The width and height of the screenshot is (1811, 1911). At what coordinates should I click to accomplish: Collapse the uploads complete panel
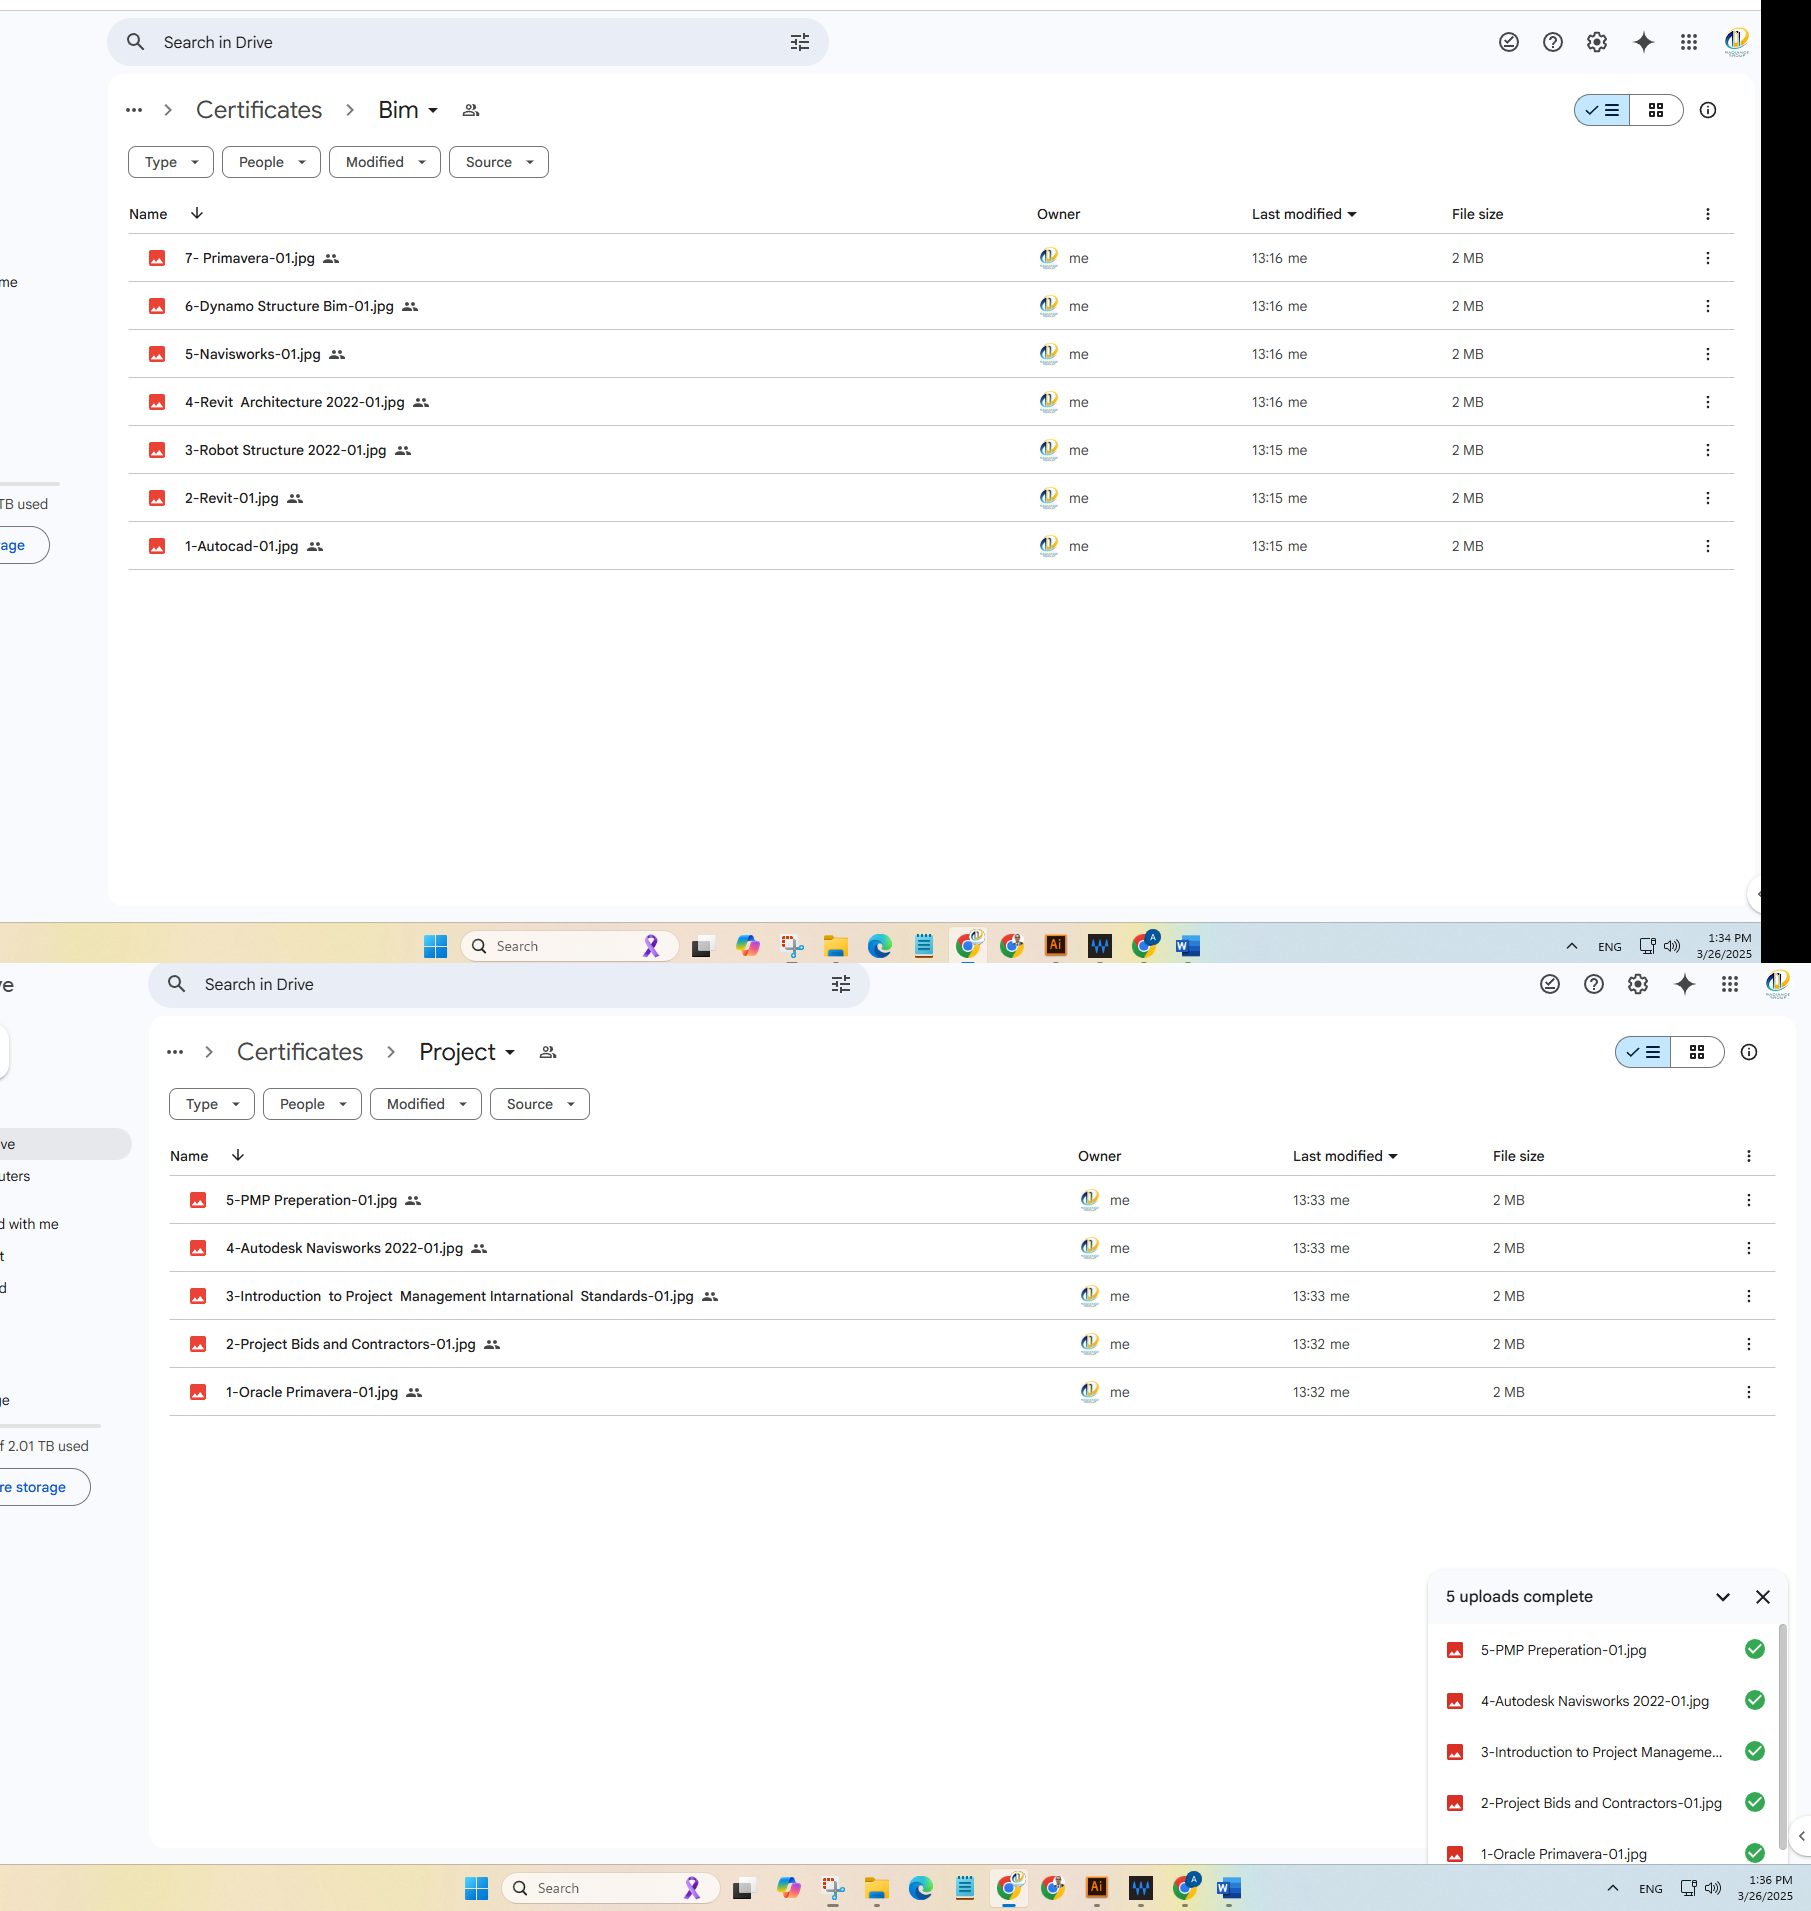click(1723, 1597)
